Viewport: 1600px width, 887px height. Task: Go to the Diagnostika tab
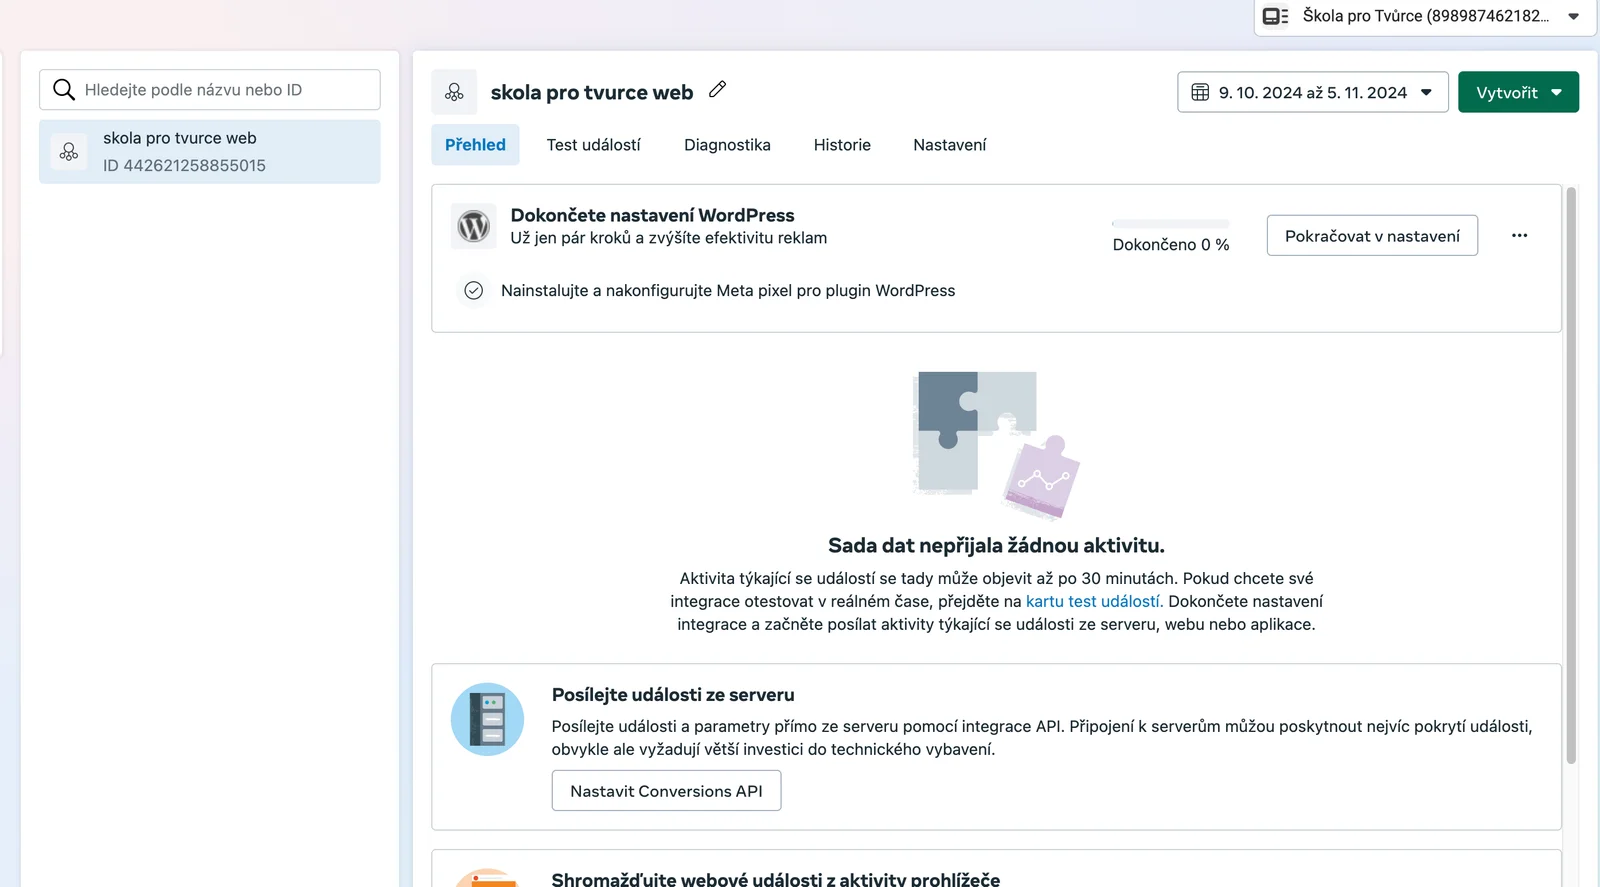point(727,145)
